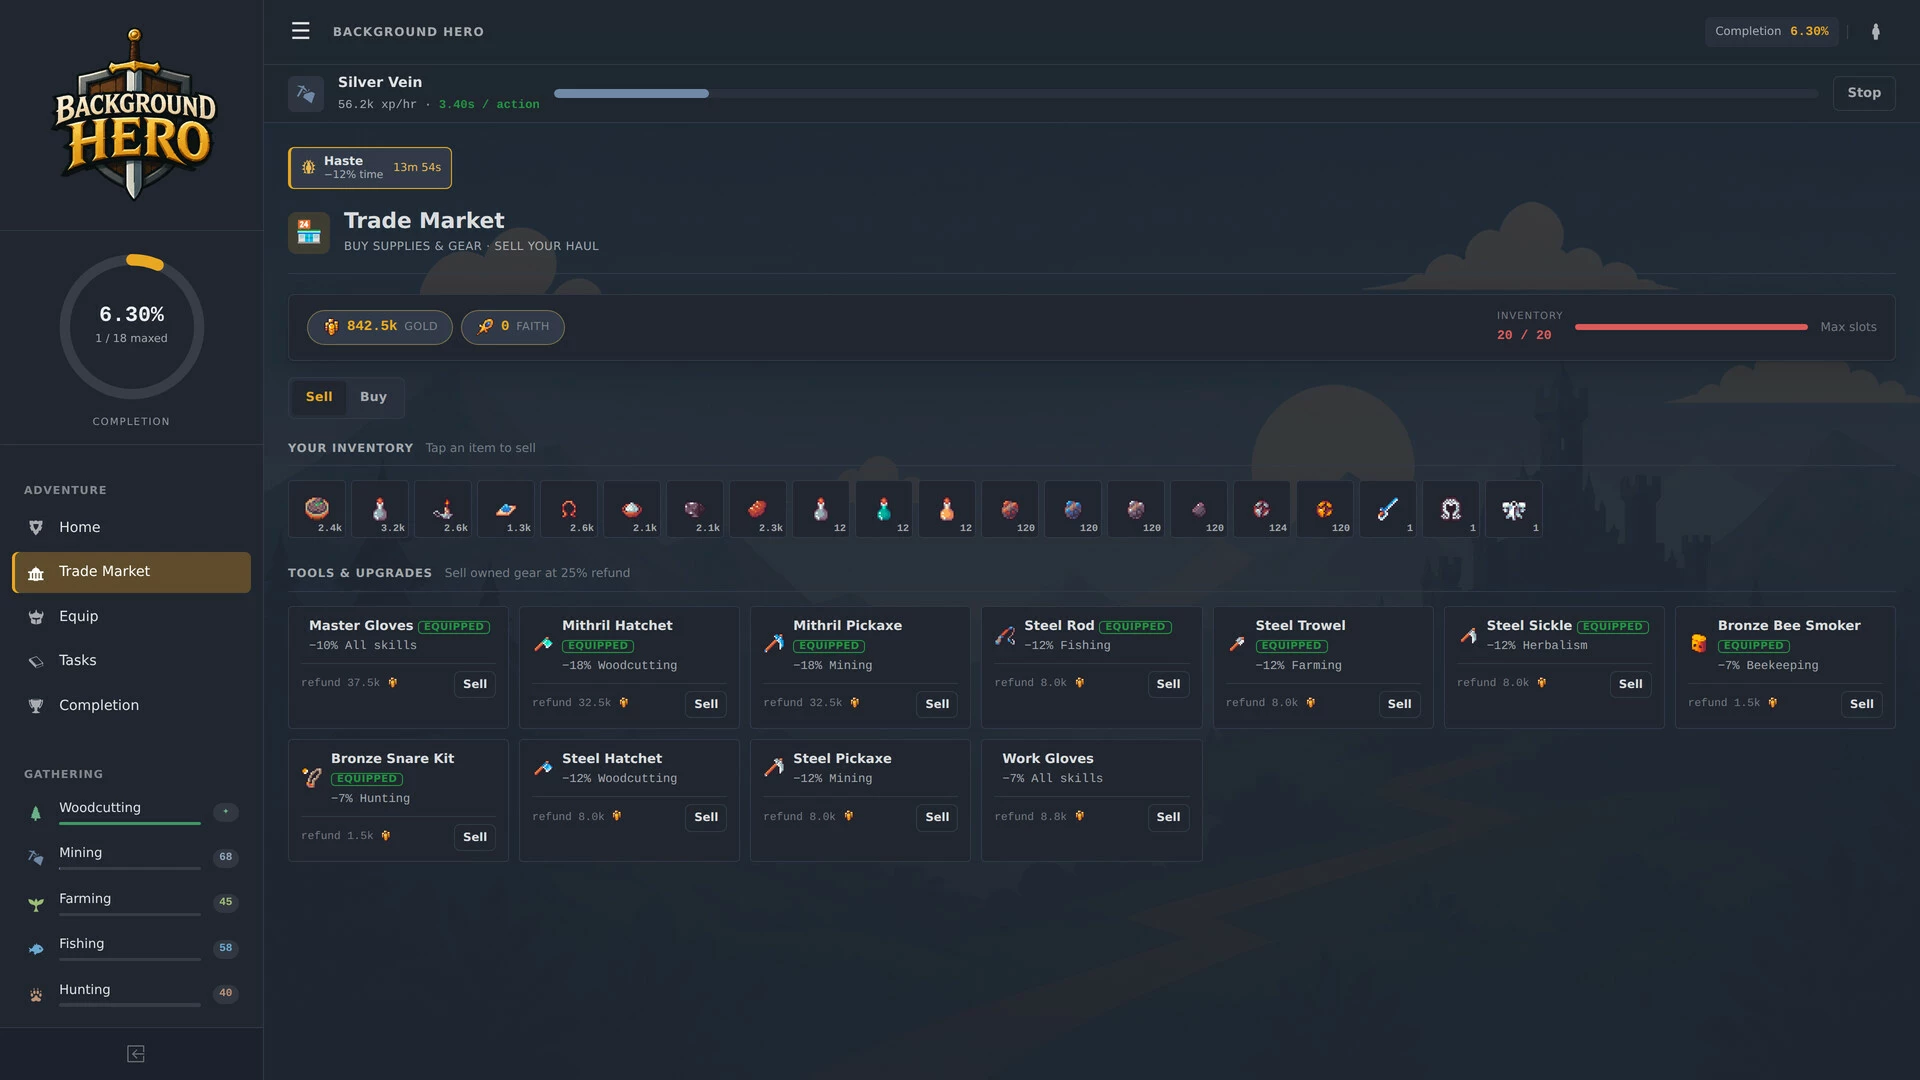Click the 842.5k gold balance pill

380,327
